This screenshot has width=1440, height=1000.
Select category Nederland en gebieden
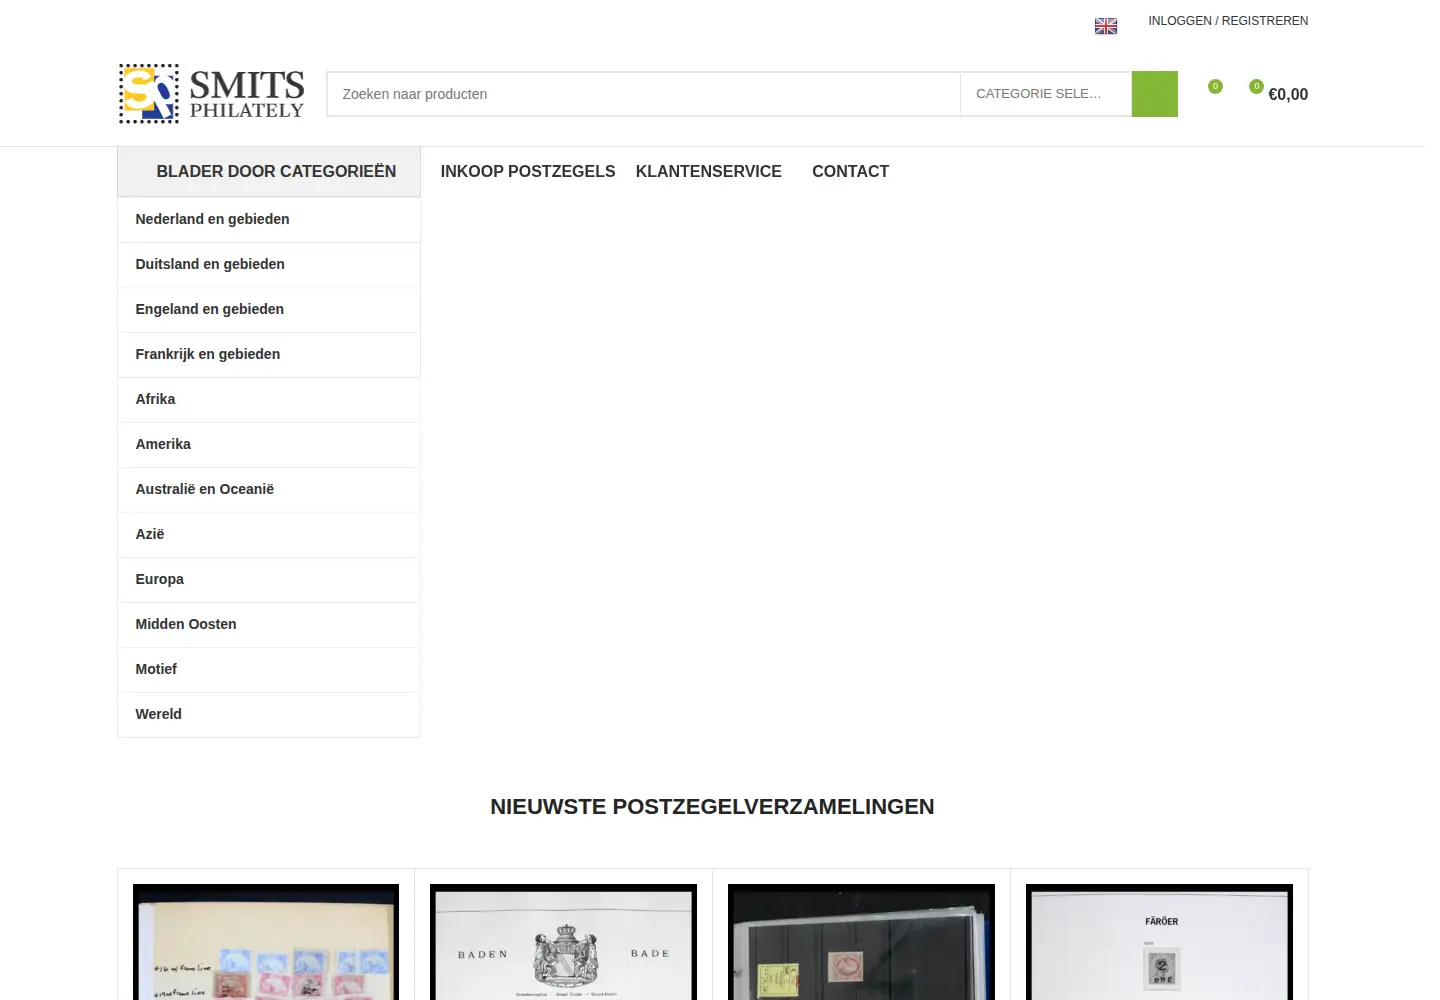269,219
